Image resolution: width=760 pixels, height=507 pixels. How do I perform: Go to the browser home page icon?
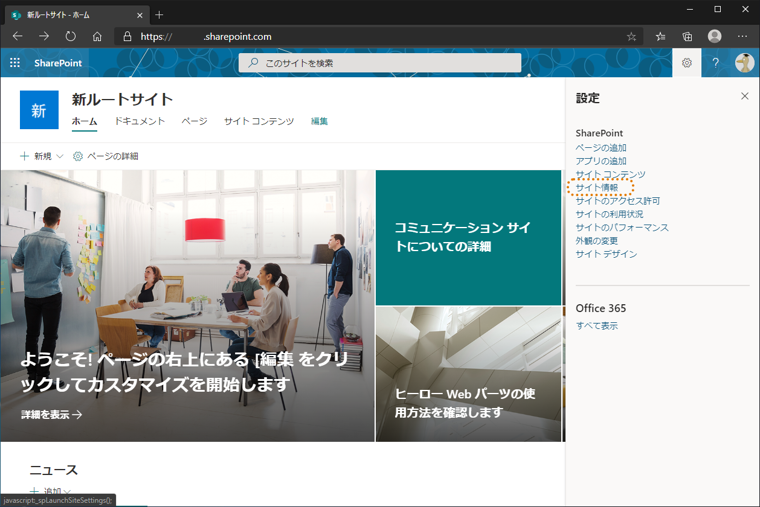click(x=97, y=36)
